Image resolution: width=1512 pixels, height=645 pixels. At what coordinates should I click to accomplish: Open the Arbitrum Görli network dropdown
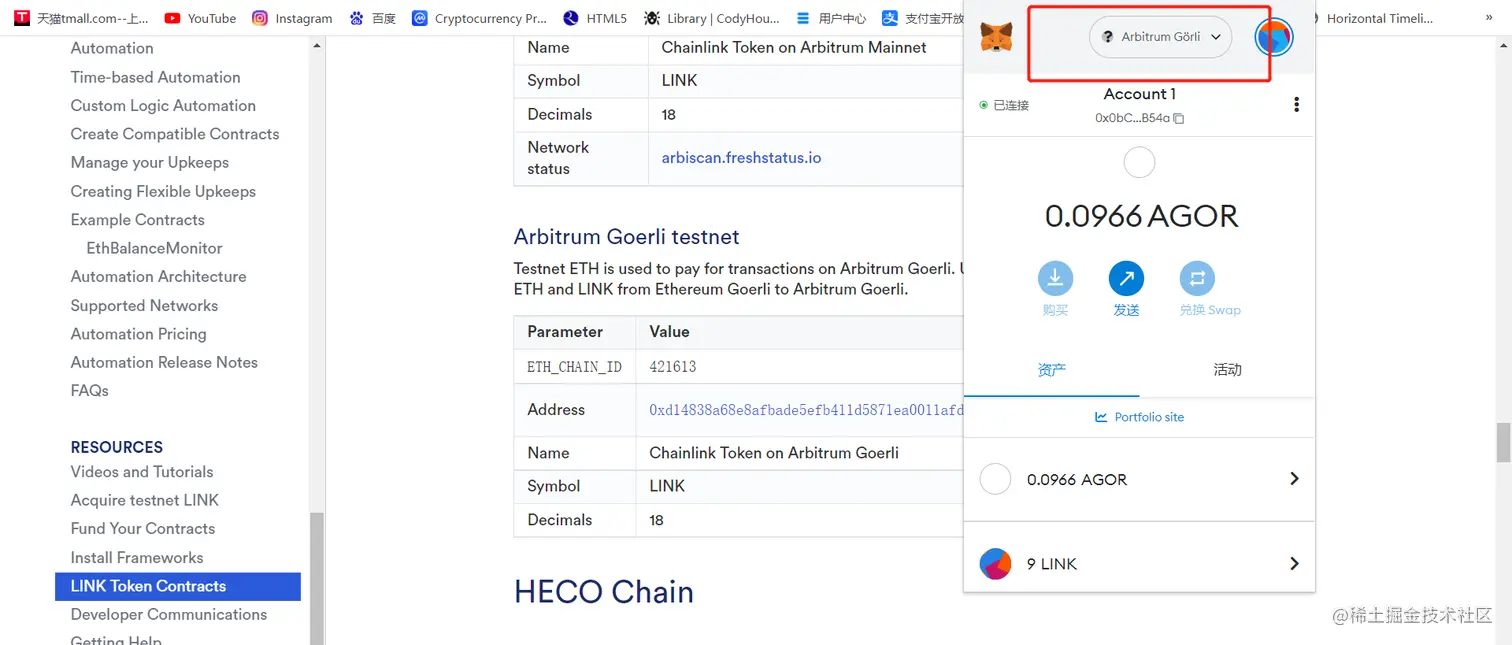coord(1160,37)
